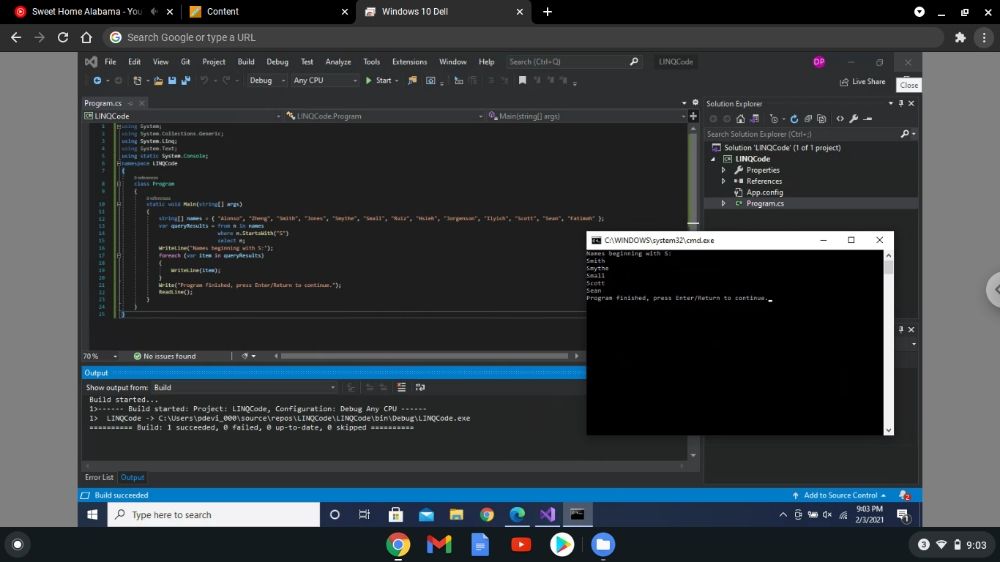
Task: Click Solution Explorer Home icon
Action: coord(740,119)
